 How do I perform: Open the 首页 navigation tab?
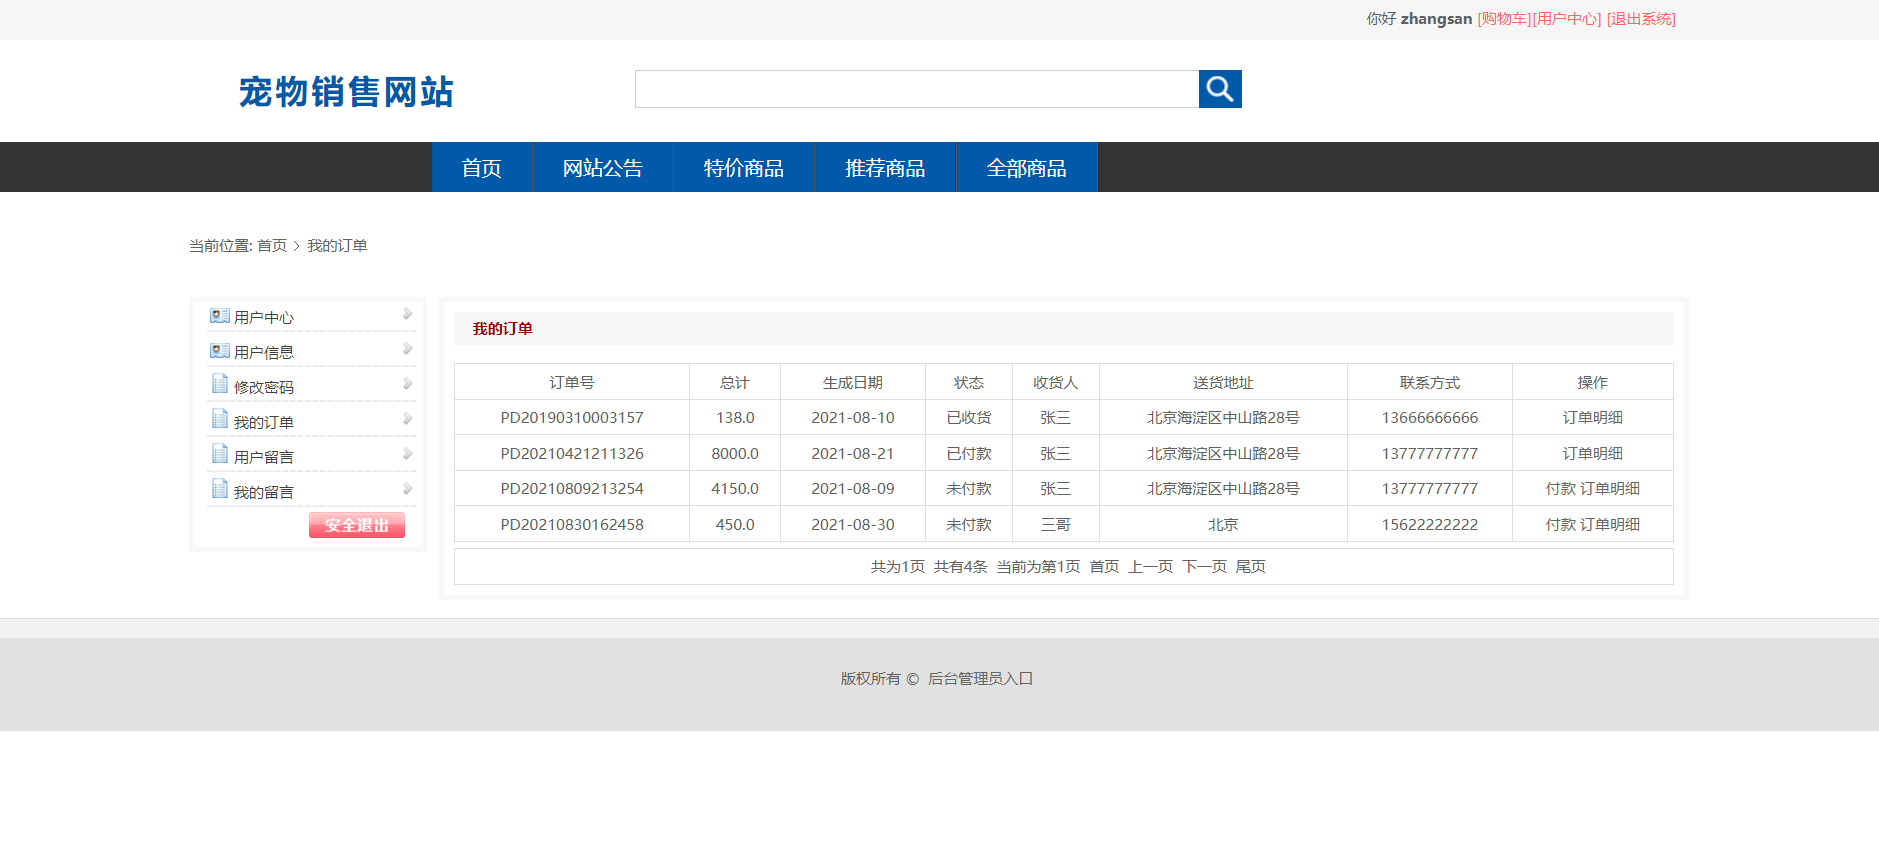pyautogui.click(x=482, y=167)
